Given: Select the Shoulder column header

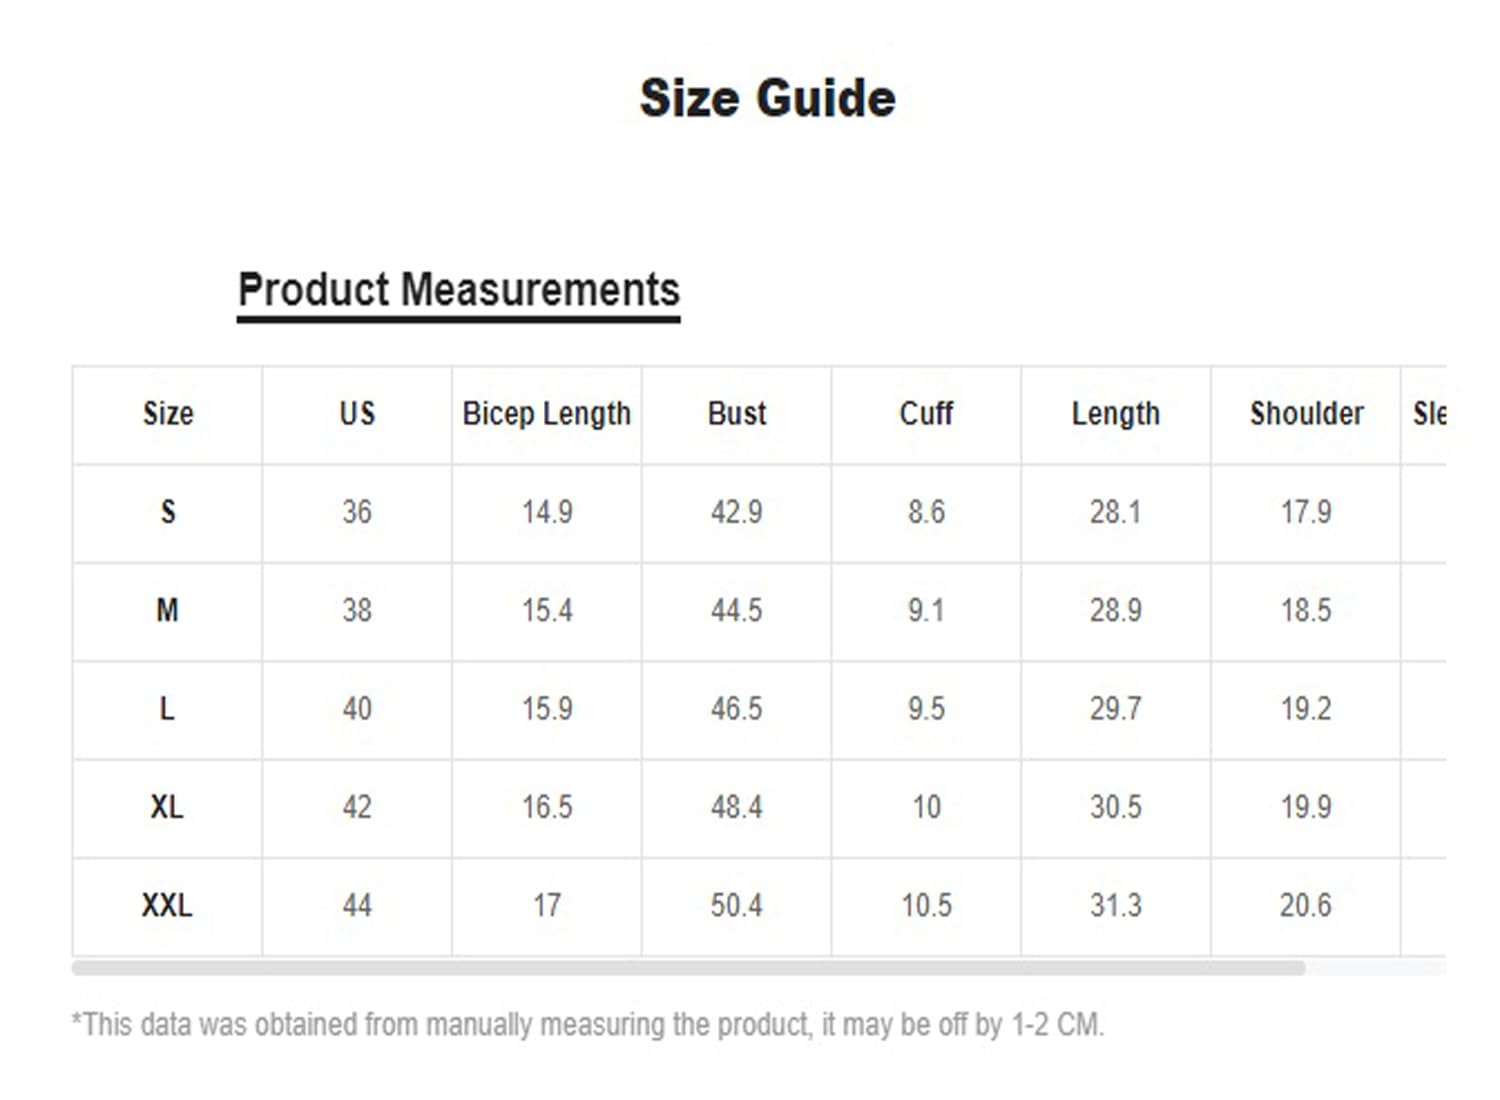Looking at the screenshot, I should [1306, 414].
